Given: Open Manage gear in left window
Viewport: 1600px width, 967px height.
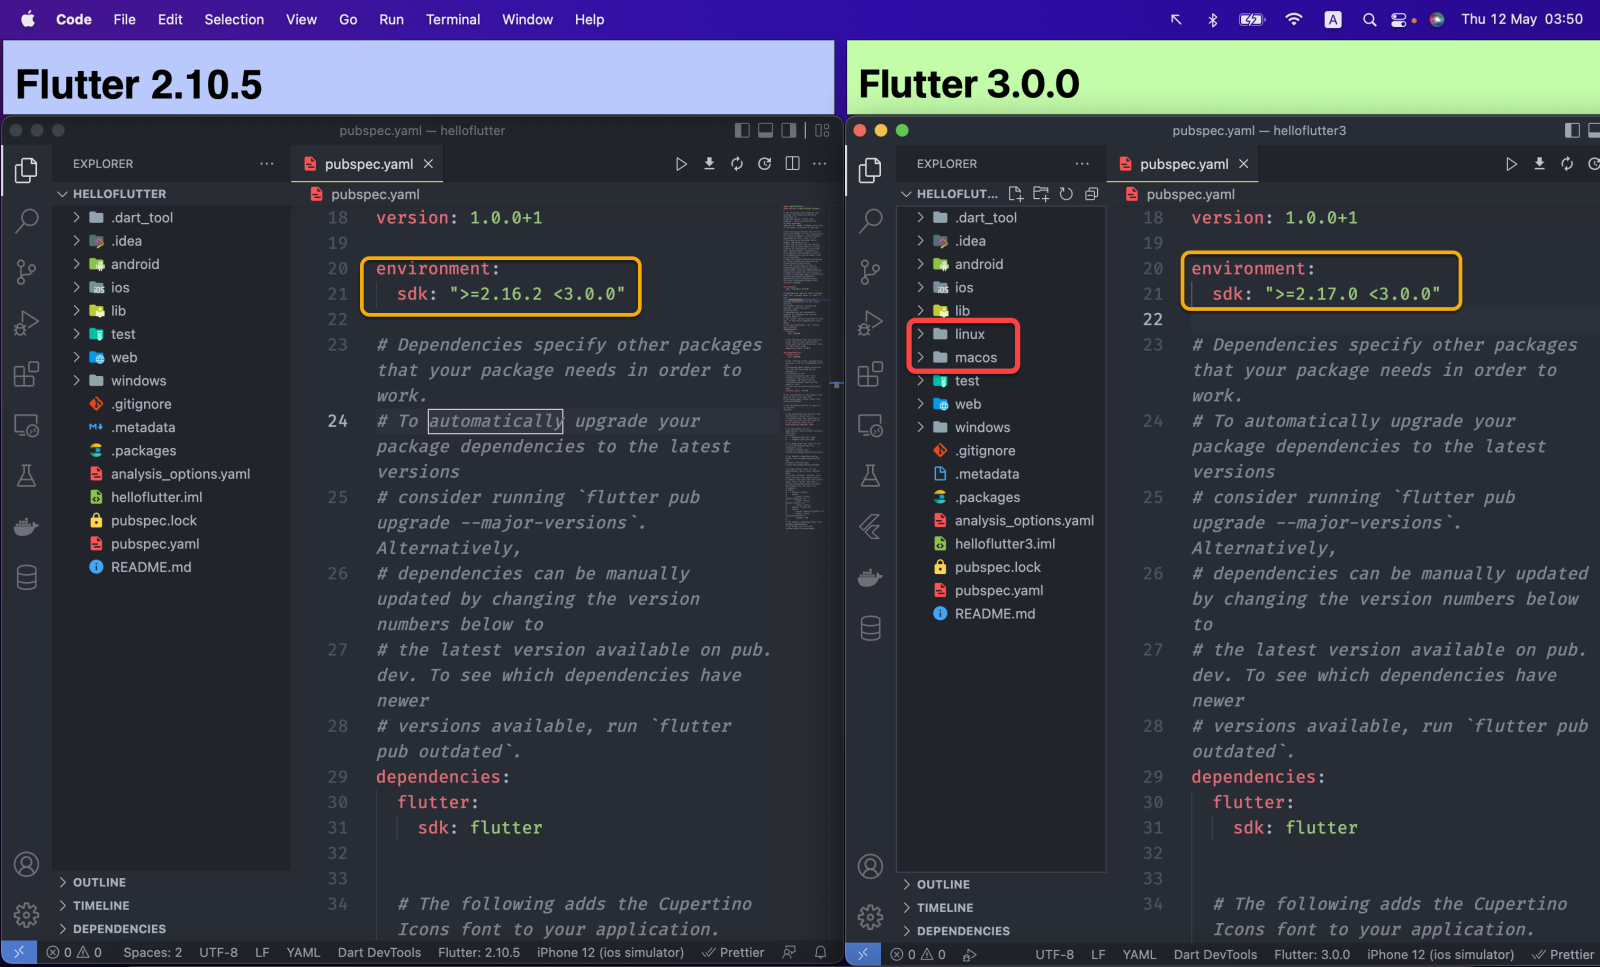Looking at the screenshot, I should point(27,914).
